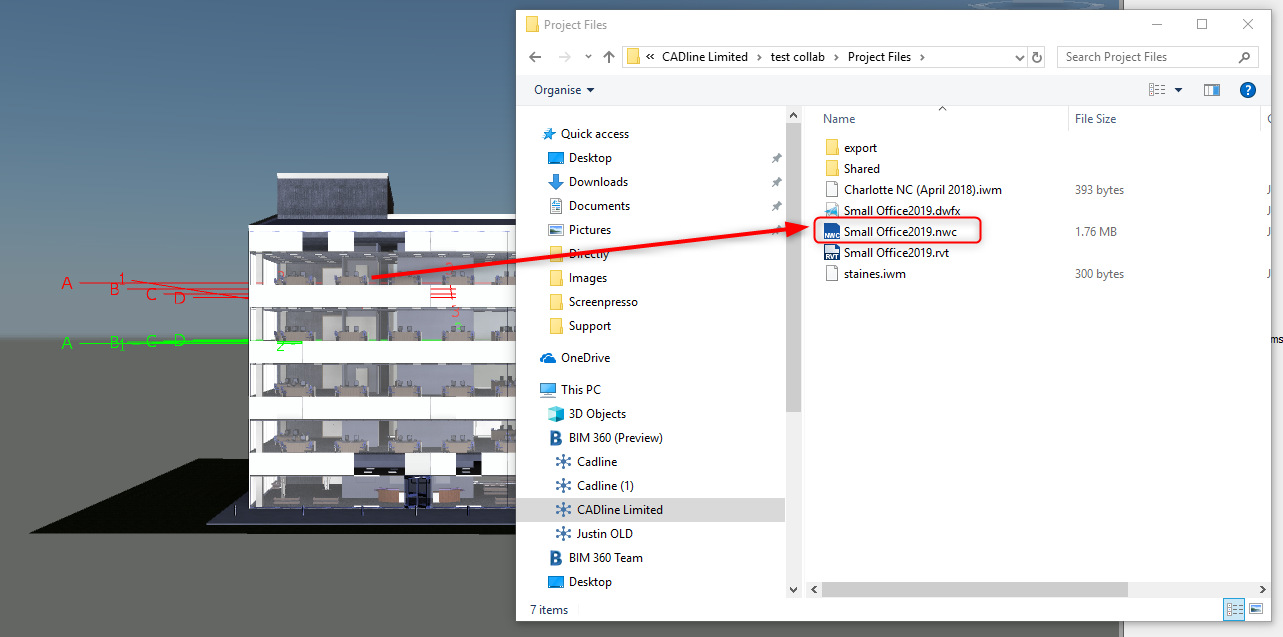Refresh the Project Files folder view
Screen dimensions: 1283x637
pos(1037,57)
